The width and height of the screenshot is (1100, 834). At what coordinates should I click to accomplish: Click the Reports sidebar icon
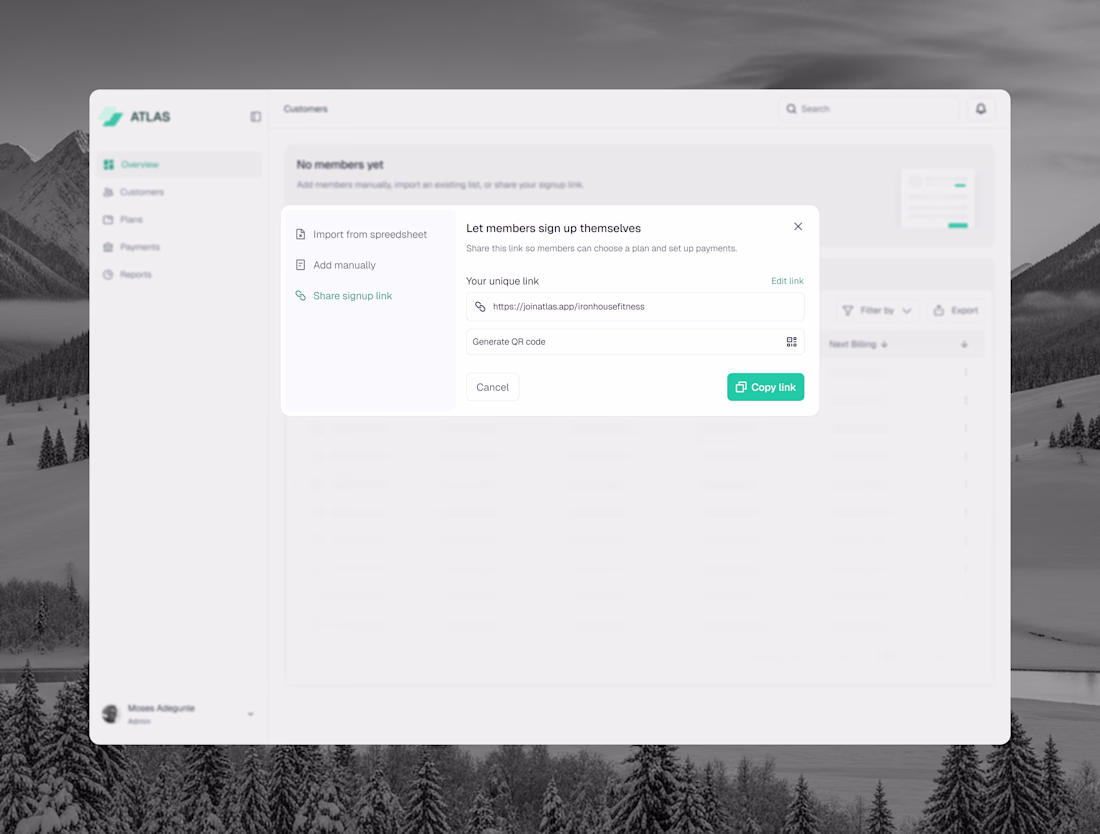(x=108, y=274)
